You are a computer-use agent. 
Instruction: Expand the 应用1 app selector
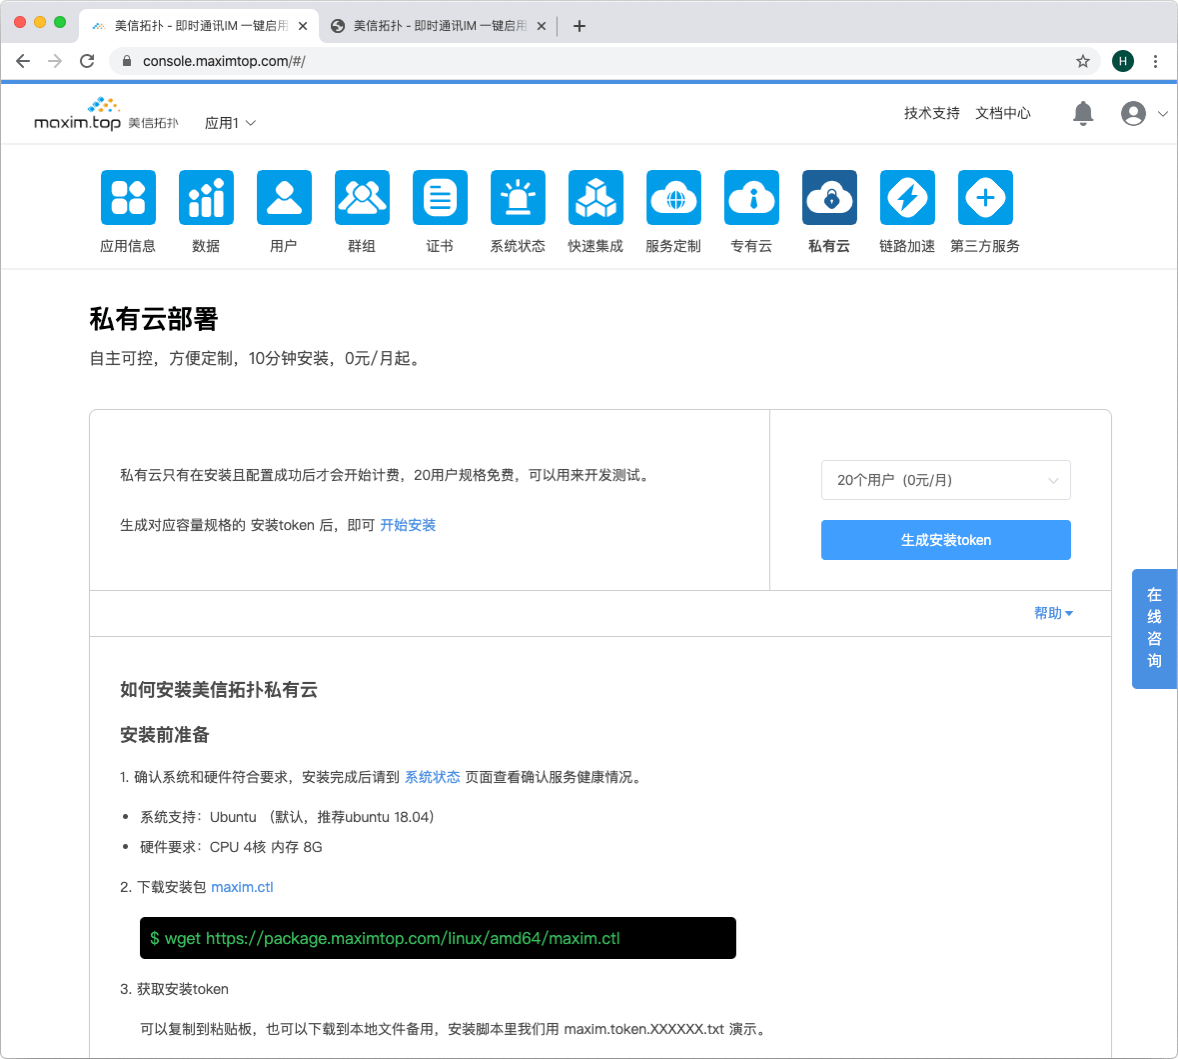(231, 123)
